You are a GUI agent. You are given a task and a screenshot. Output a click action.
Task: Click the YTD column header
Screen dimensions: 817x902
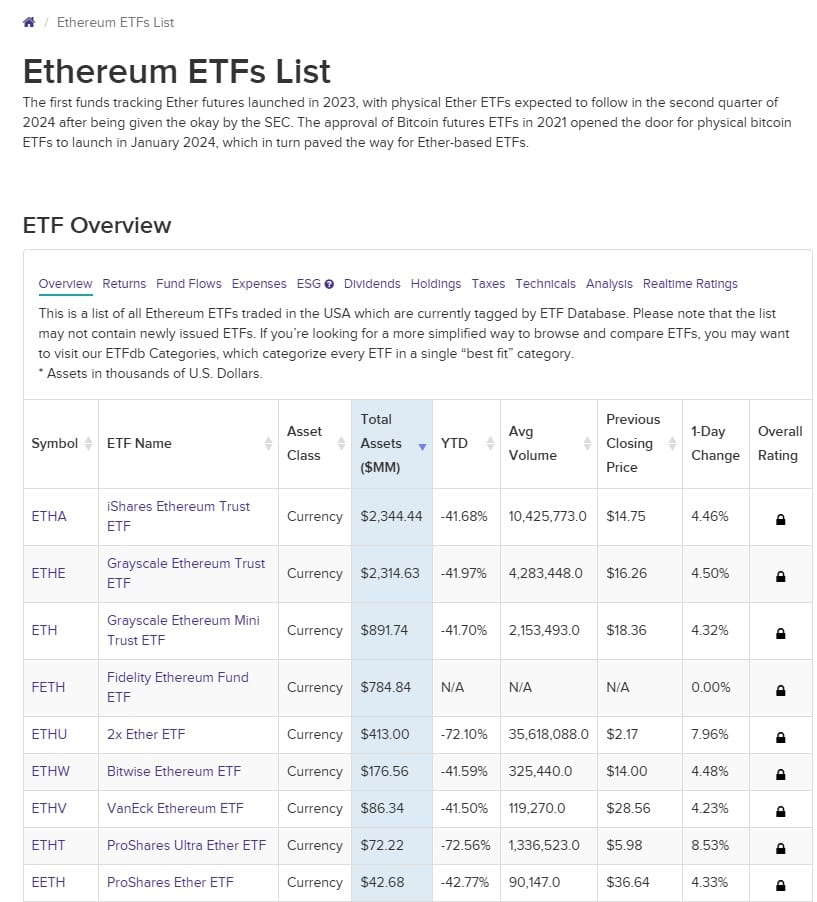pyautogui.click(x=454, y=443)
